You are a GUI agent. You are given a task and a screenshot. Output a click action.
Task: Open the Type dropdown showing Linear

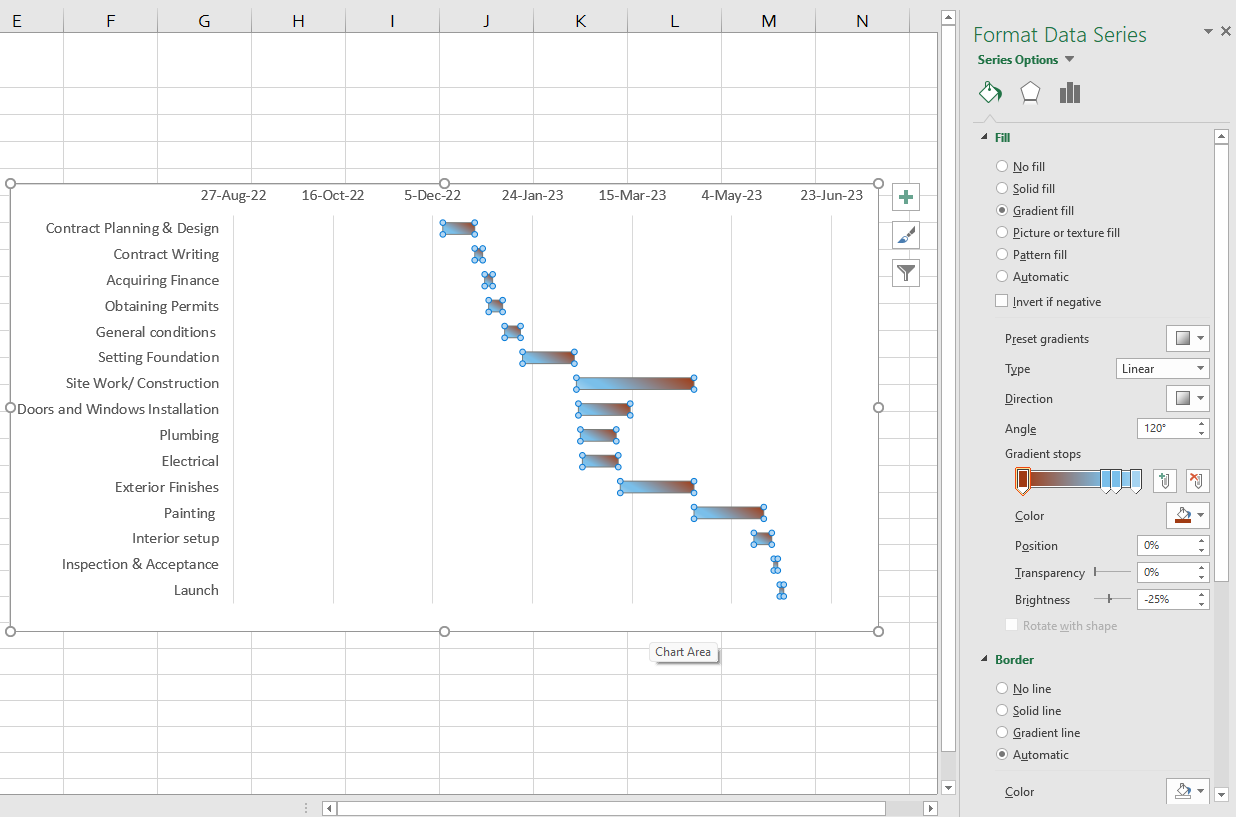(x=1162, y=369)
